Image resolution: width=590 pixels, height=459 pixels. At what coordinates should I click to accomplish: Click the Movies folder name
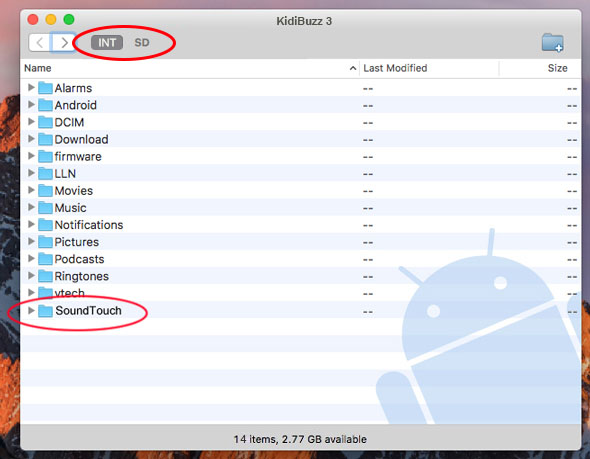pyautogui.click(x=74, y=191)
